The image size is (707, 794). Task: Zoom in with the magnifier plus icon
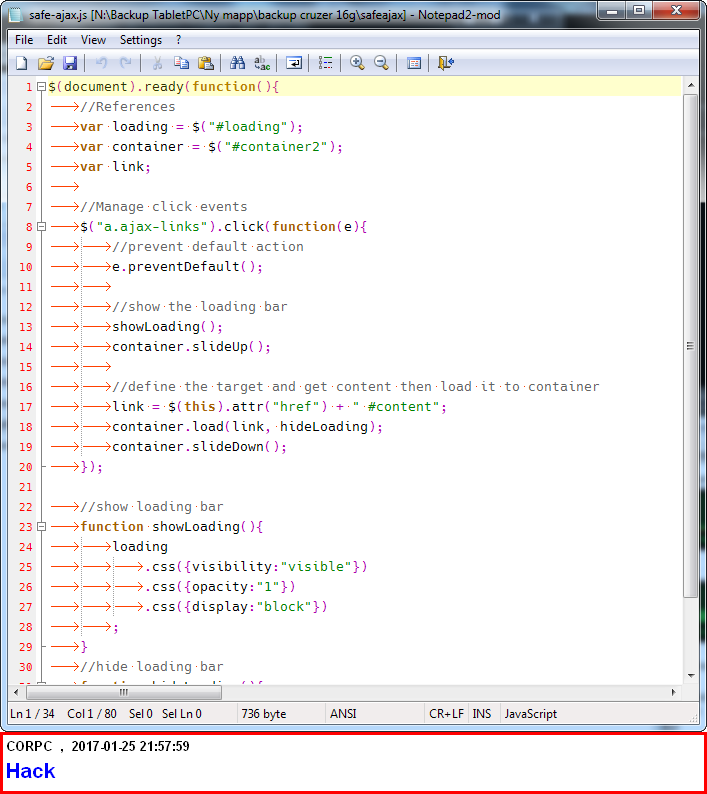point(357,63)
